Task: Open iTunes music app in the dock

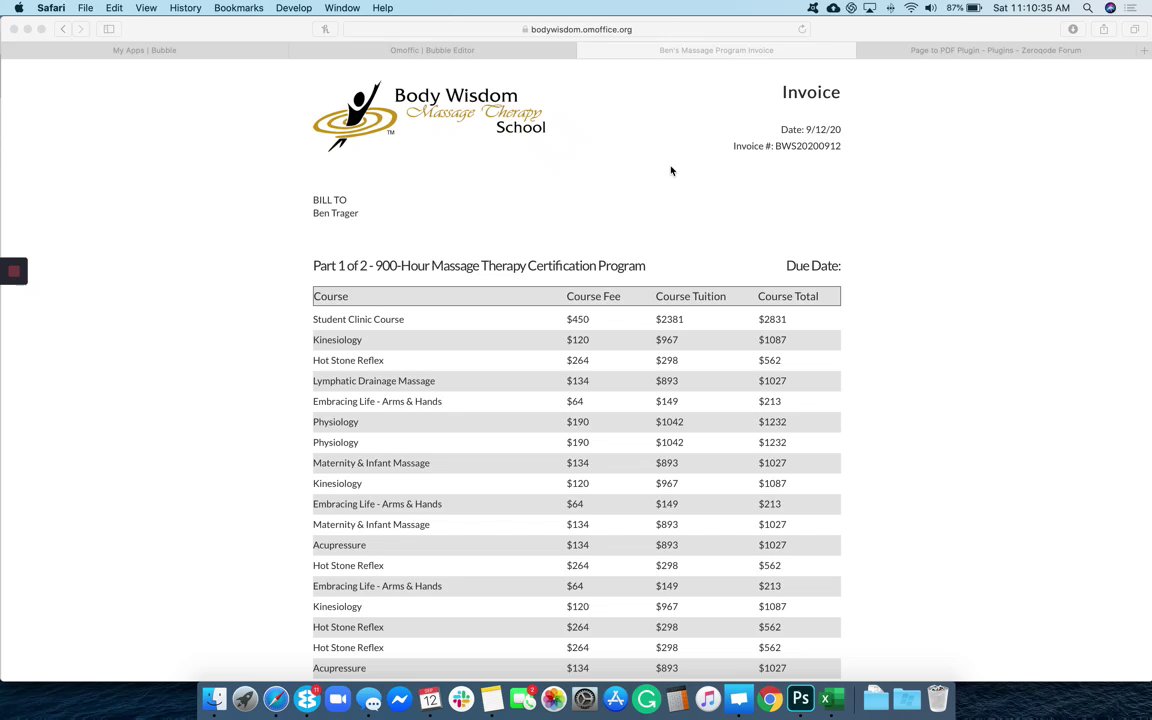Action: tap(708, 699)
